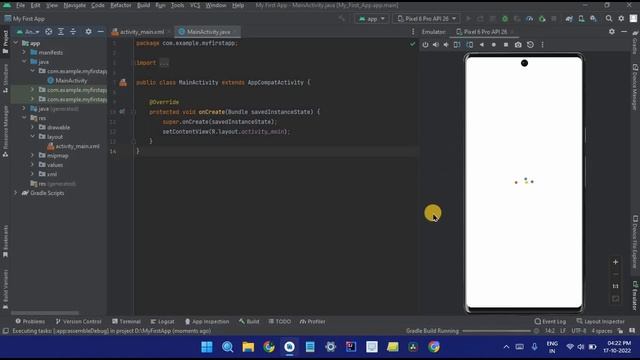Hide the Project panel with minus icon
Image resolution: width=640 pixels, height=360 pixels.
(x=101, y=31)
